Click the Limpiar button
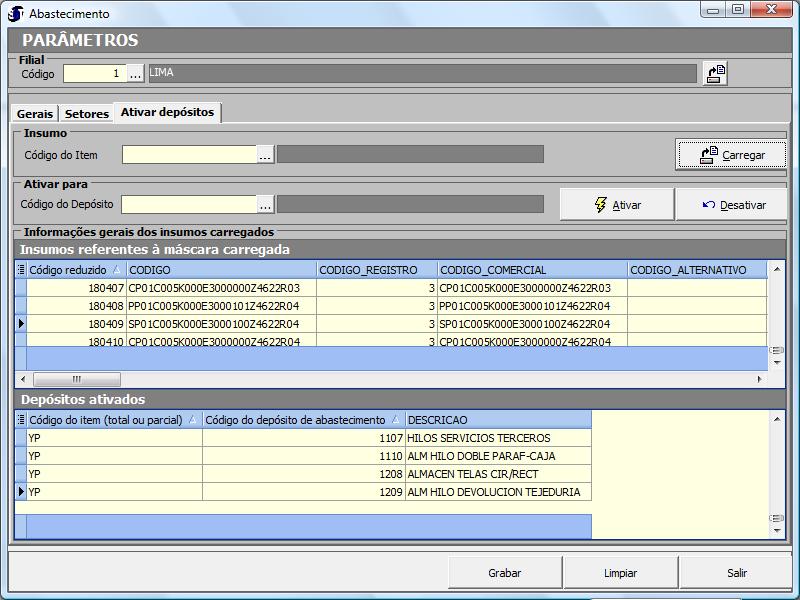The width and height of the screenshot is (800, 600). click(621, 573)
